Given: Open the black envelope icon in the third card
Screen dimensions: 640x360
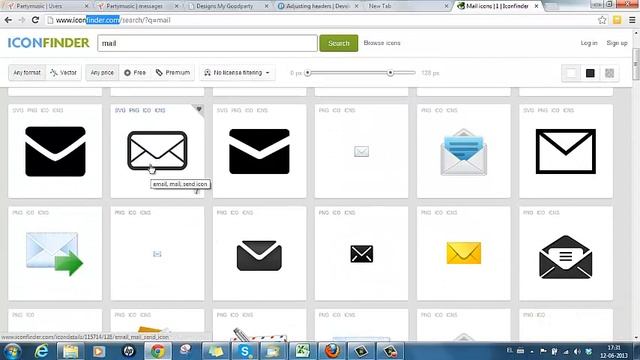Looking at the screenshot, I should point(259,151).
